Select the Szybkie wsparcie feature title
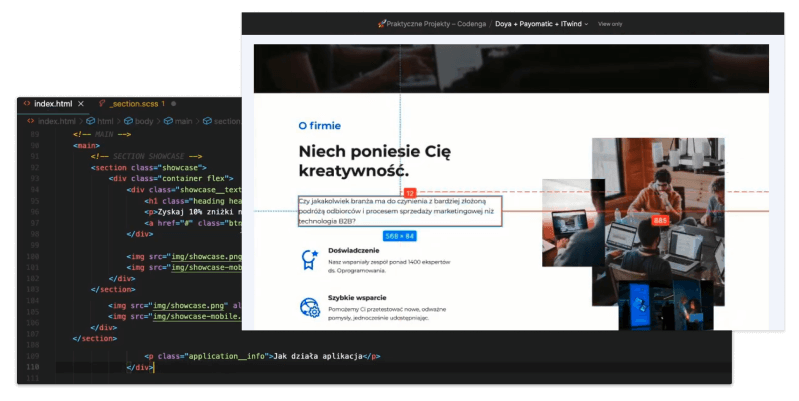799x401 pixels. [357, 298]
